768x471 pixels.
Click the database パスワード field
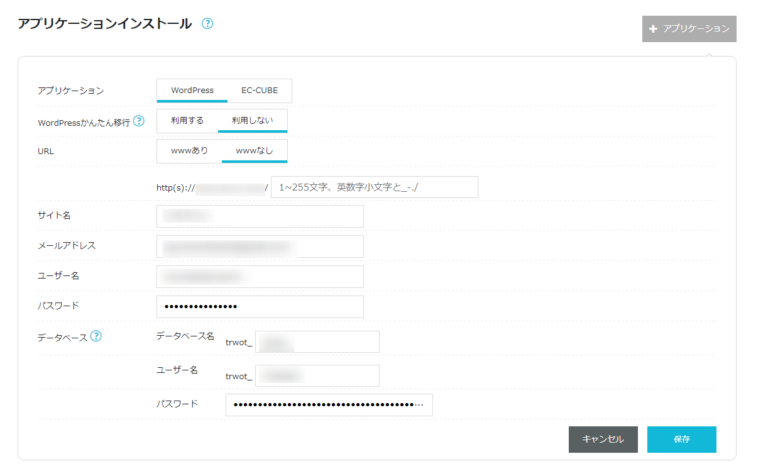point(328,405)
